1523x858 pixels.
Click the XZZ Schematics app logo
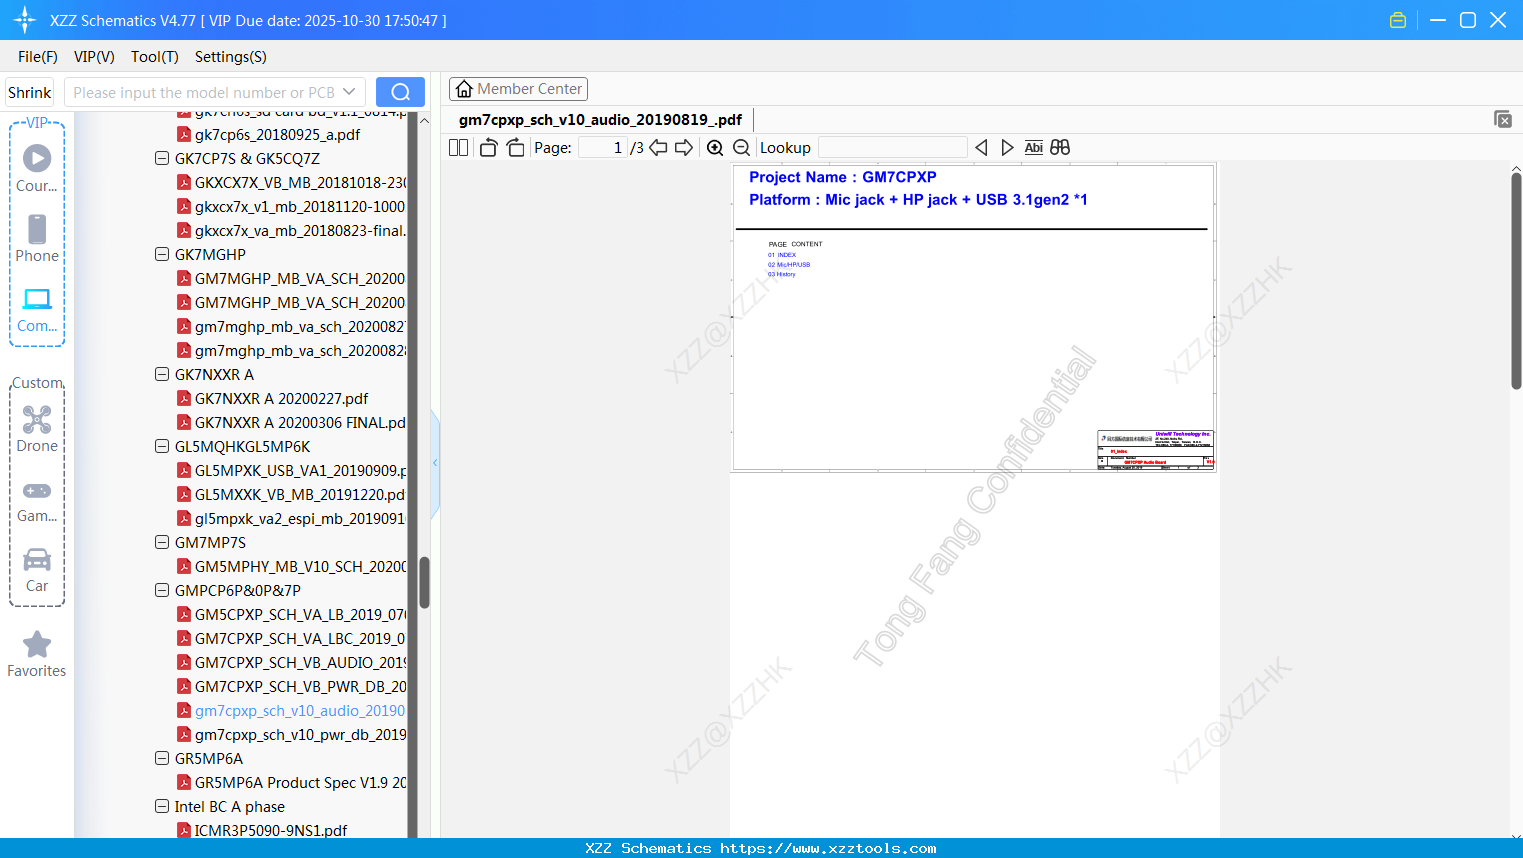[25, 20]
